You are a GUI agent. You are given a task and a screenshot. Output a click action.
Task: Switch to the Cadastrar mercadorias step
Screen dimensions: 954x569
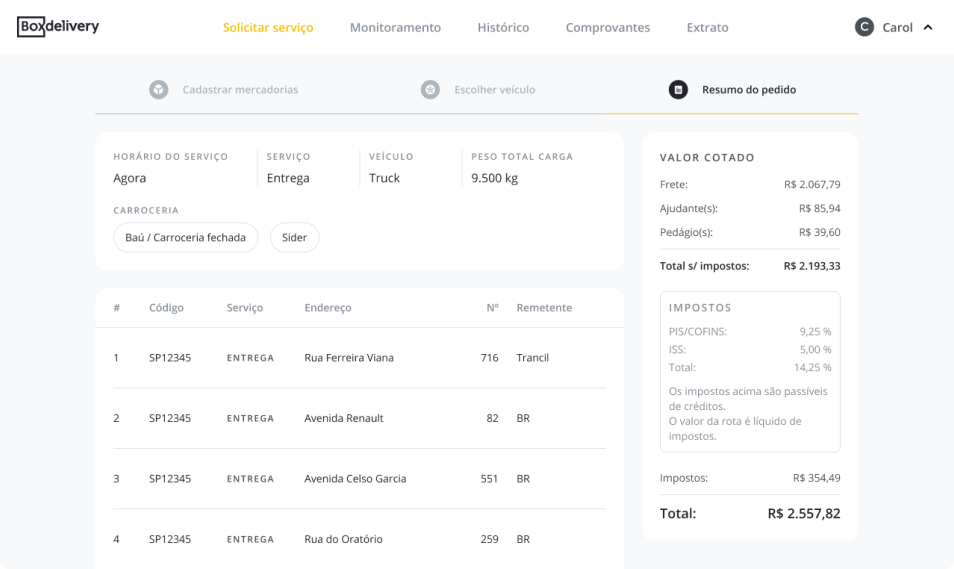tap(240, 90)
